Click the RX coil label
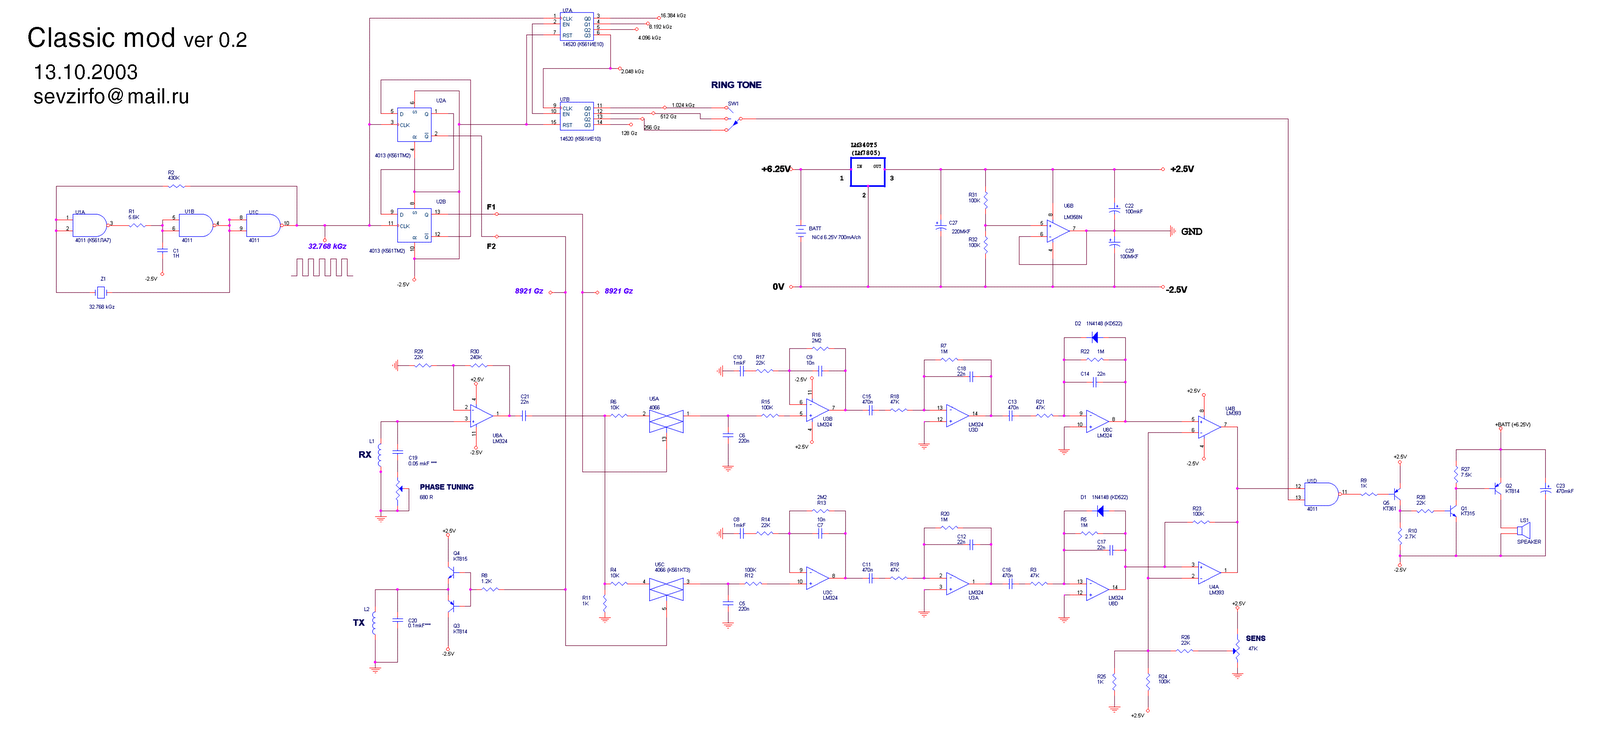Image resolution: width=1600 pixels, height=744 pixels. [x=365, y=455]
